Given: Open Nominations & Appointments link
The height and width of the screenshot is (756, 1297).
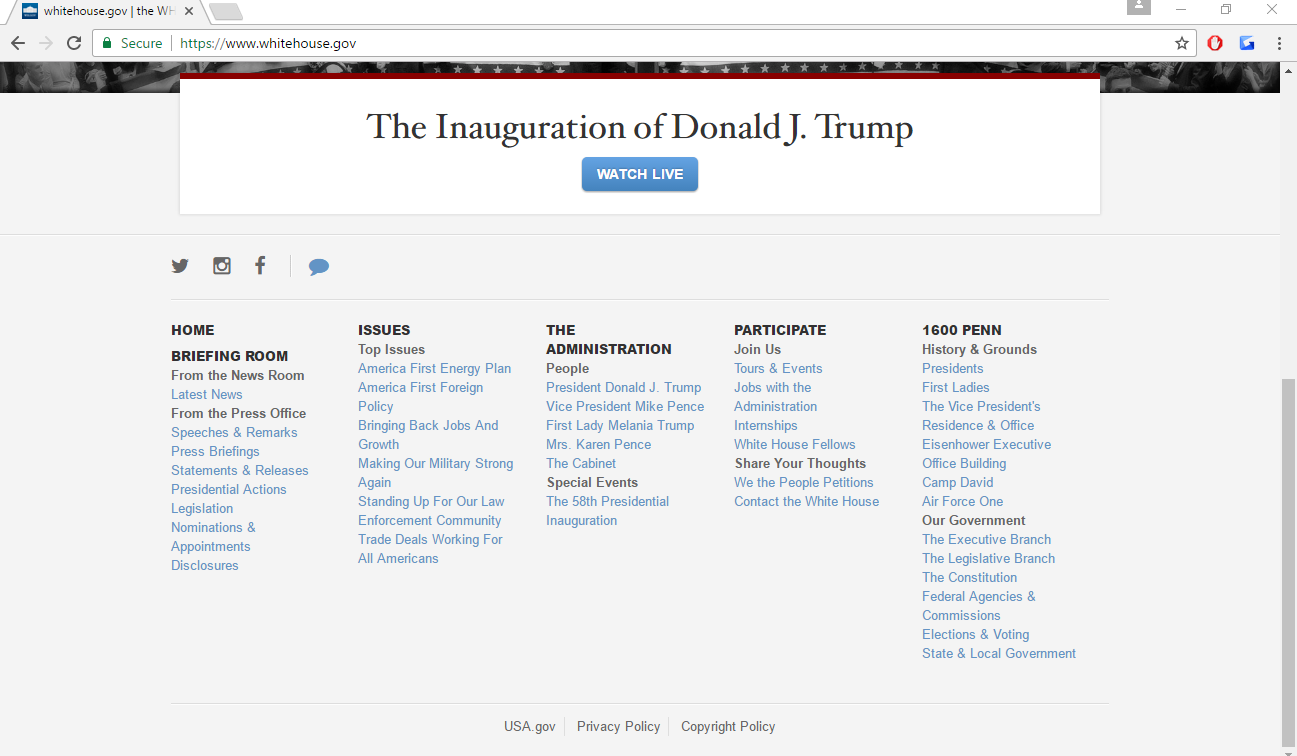Looking at the screenshot, I should 213,537.
